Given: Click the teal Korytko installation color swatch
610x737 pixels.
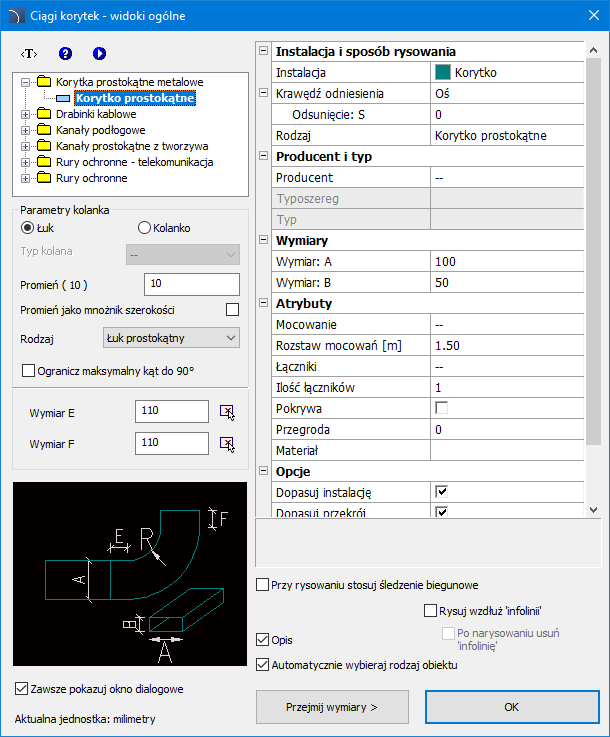Looking at the screenshot, I should pos(442,72).
